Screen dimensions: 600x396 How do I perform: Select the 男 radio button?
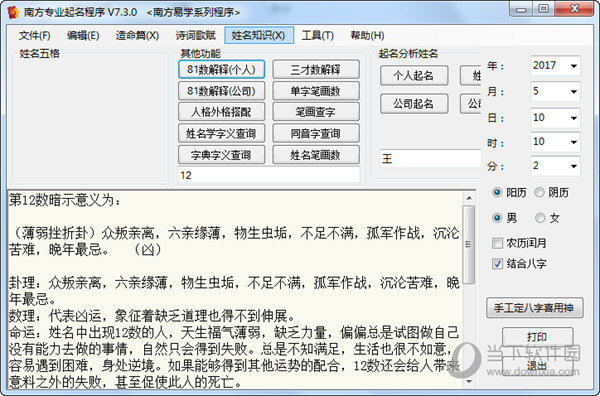(497, 218)
